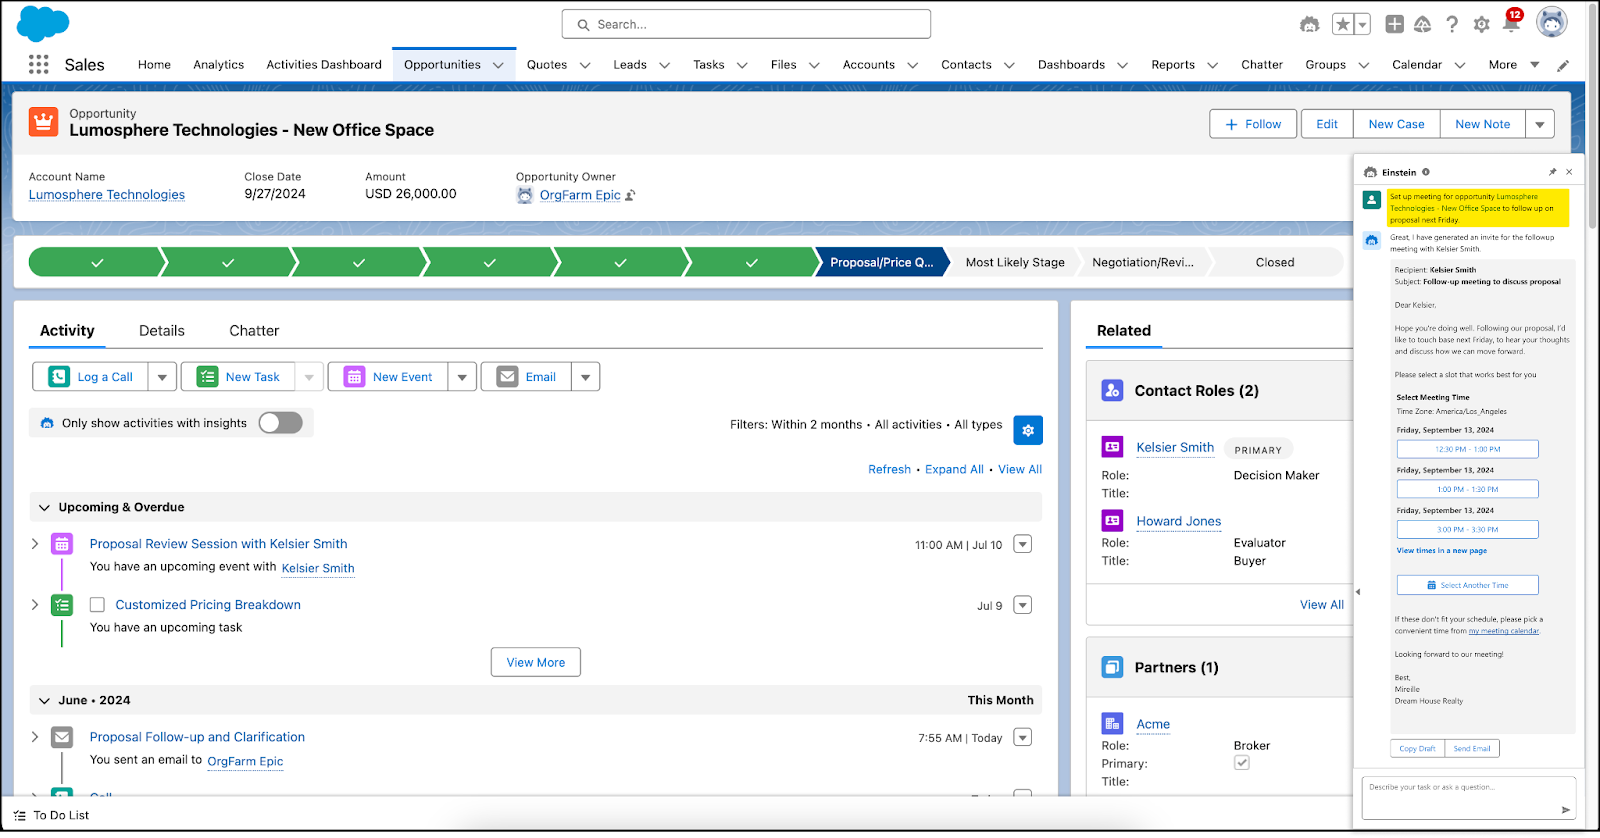Click the timeline filter settings gear
The height and width of the screenshot is (838, 1600).
[1028, 430]
